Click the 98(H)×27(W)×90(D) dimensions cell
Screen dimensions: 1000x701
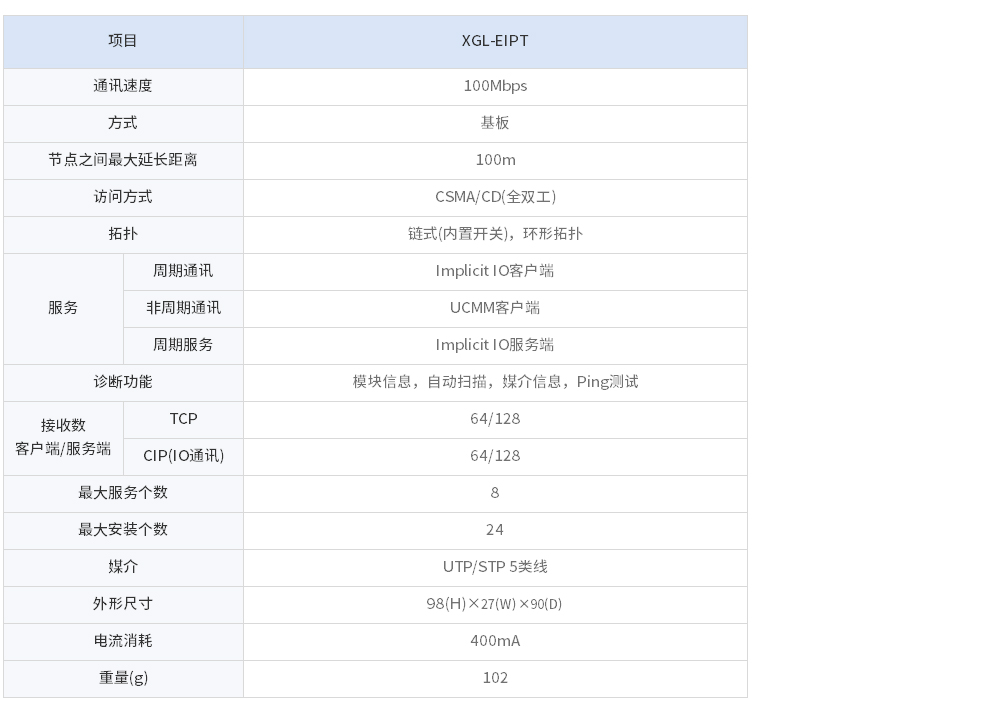(495, 604)
